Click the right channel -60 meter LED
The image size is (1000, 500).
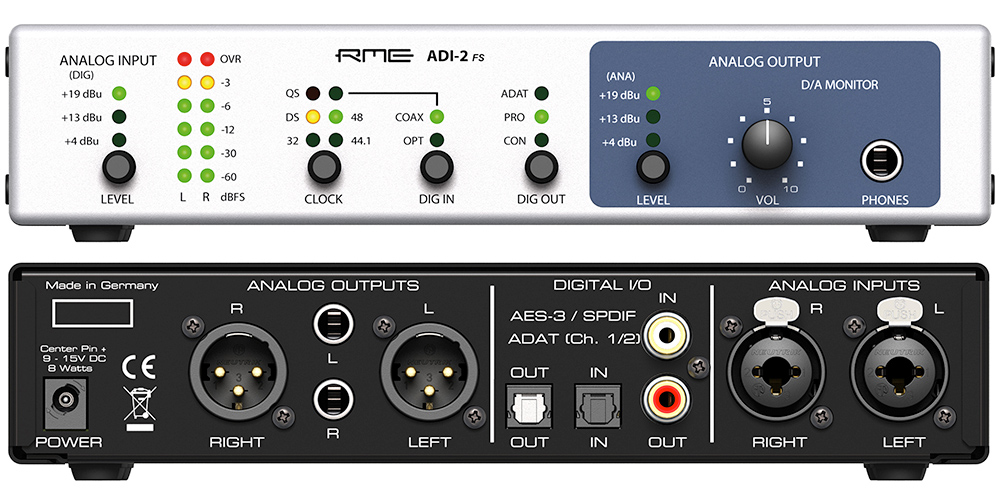tap(207, 175)
